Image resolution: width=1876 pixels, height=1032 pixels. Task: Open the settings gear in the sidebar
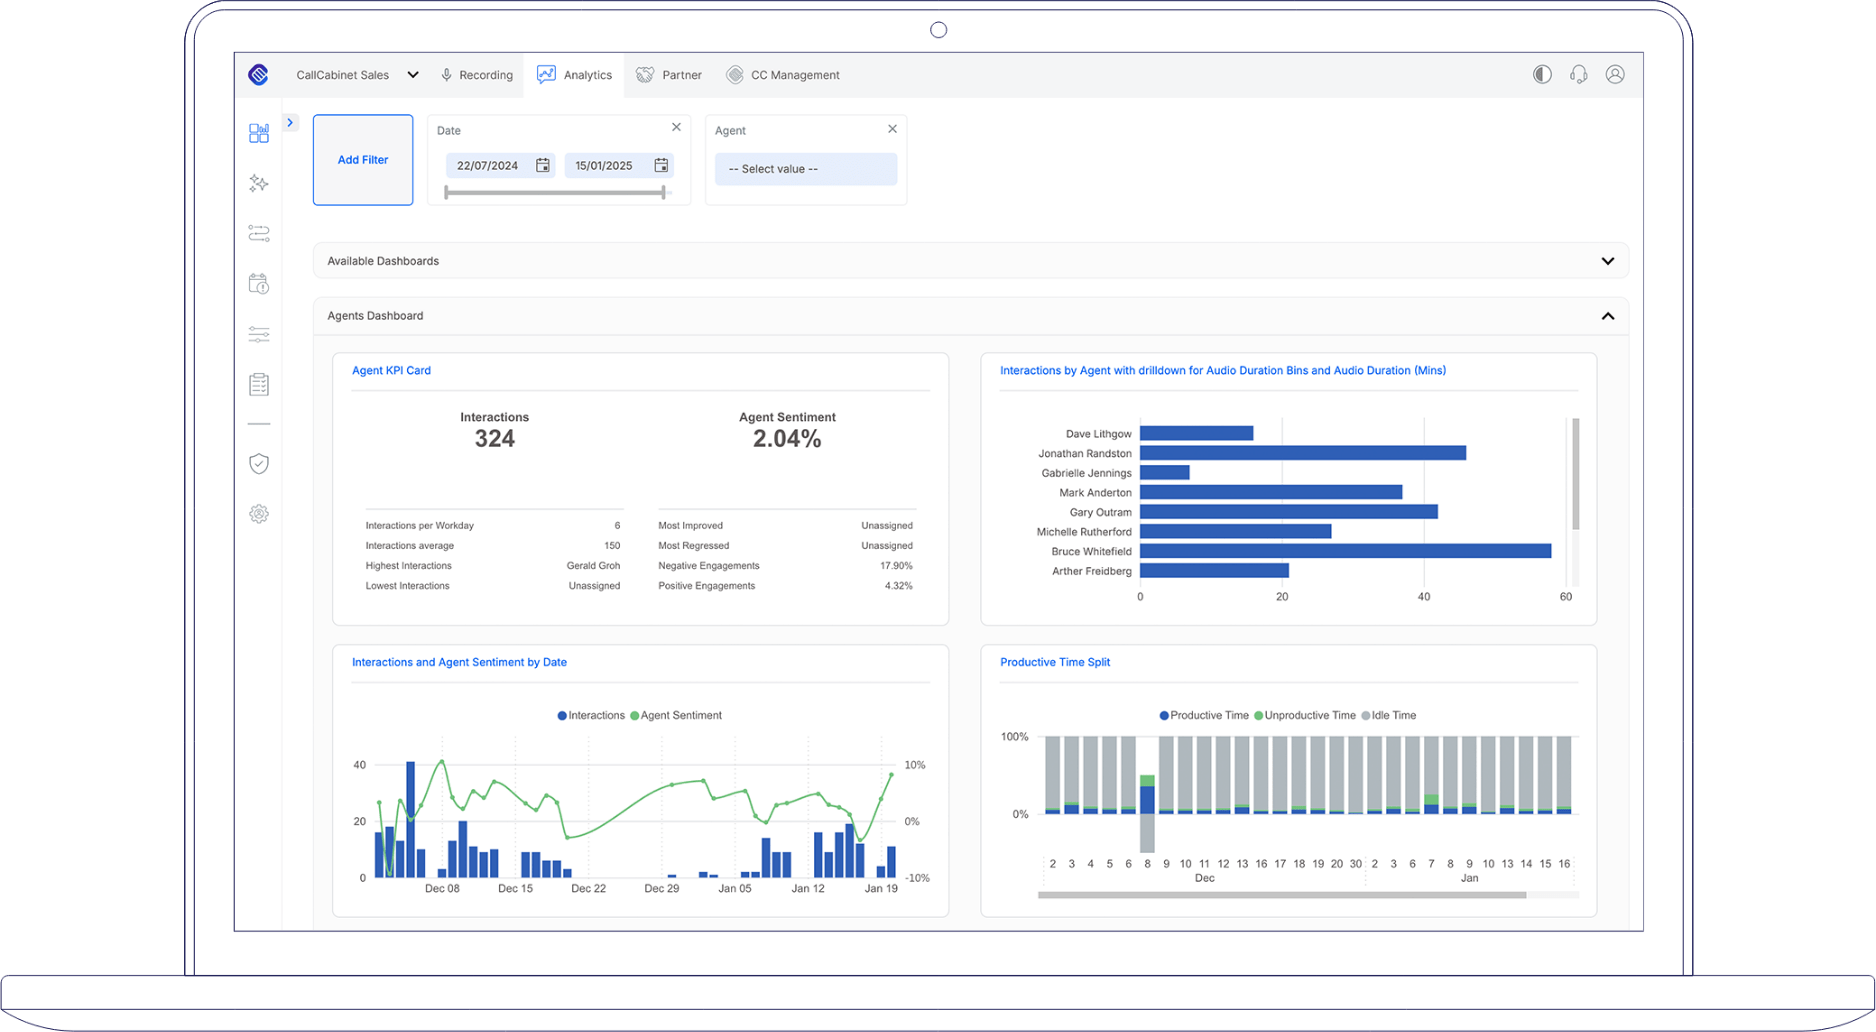pyautogui.click(x=258, y=514)
